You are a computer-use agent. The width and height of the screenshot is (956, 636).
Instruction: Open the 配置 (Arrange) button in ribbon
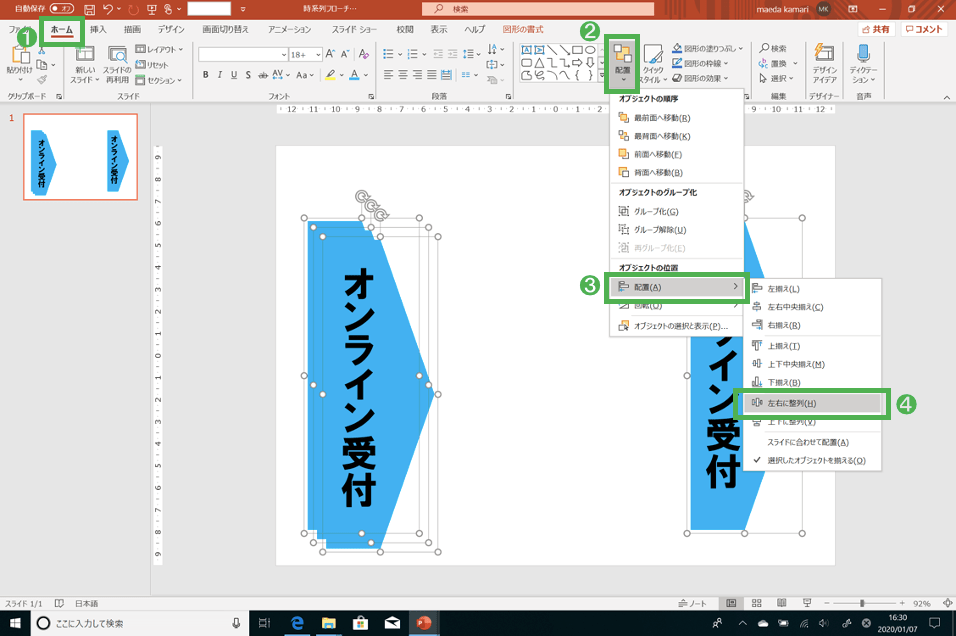pyautogui.click(x=622, y=63)
